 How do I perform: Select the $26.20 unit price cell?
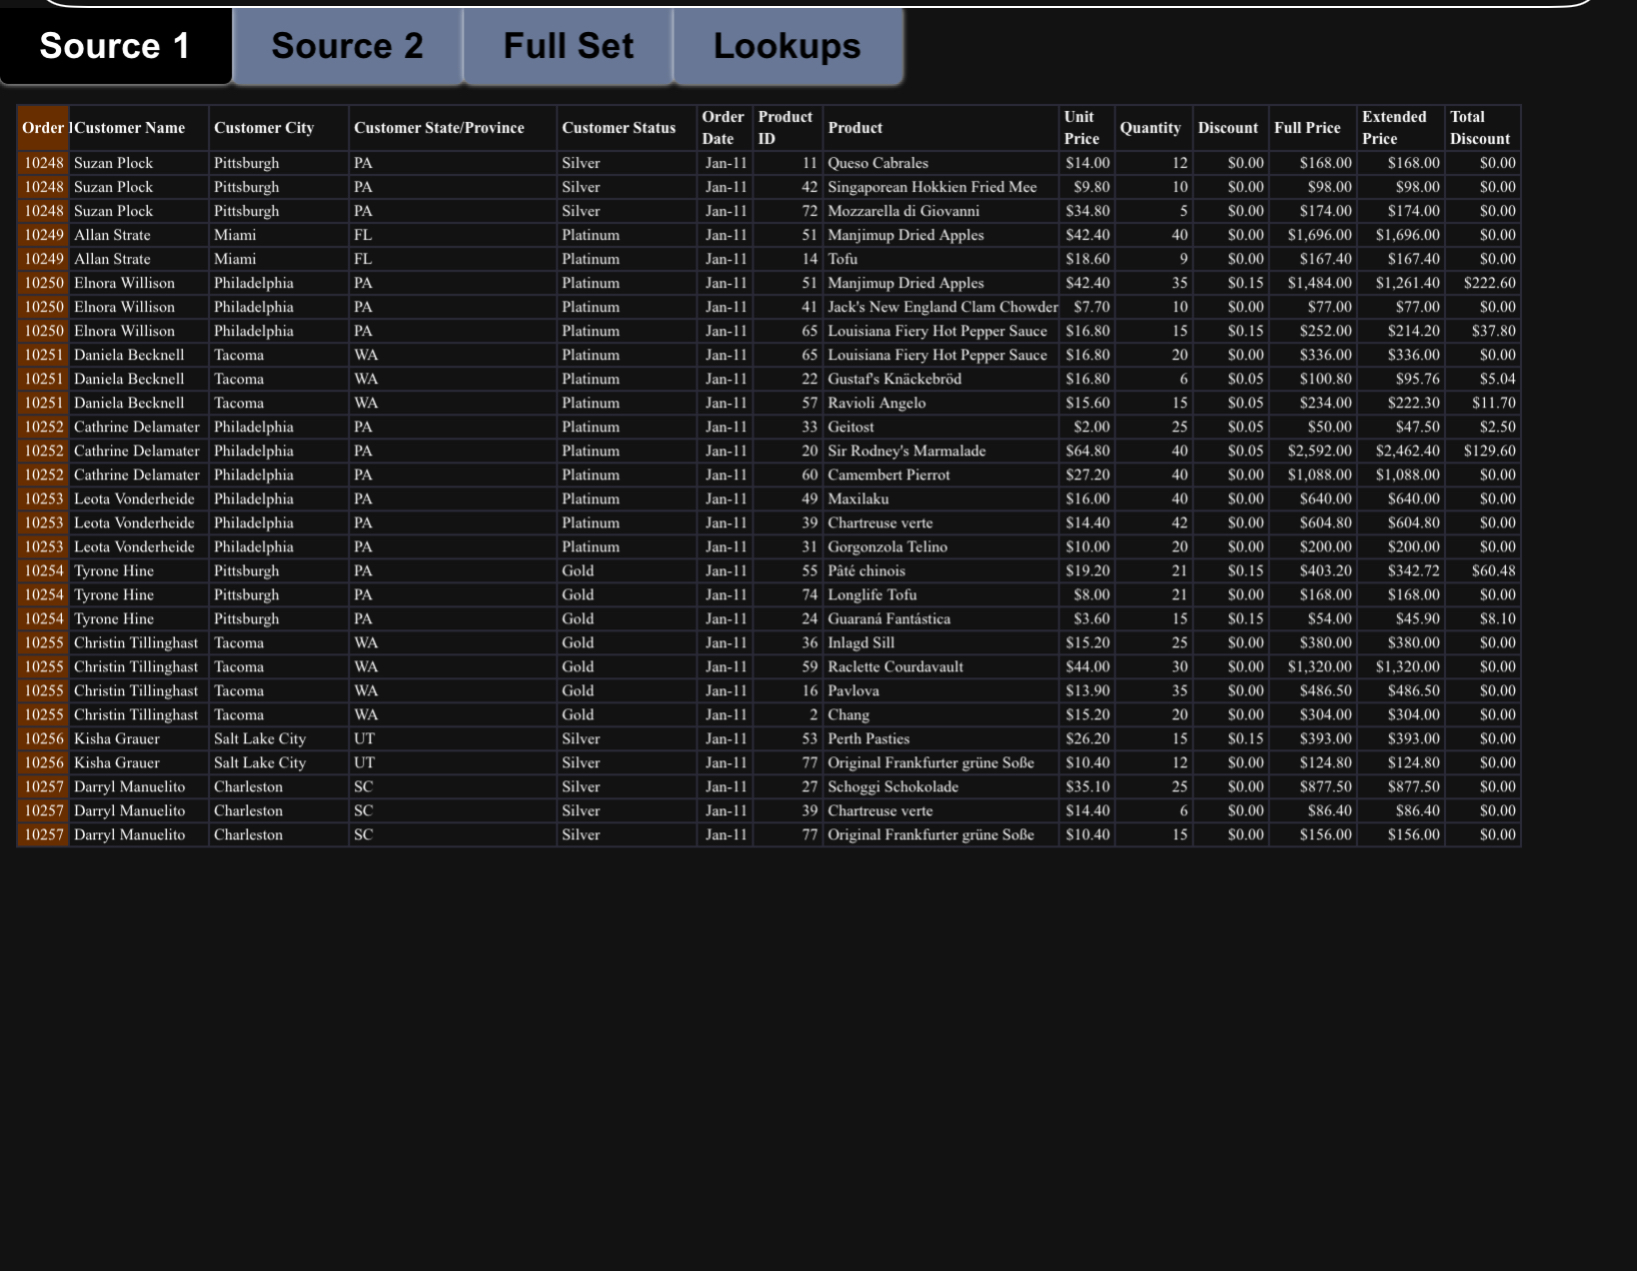[1087, 739]
